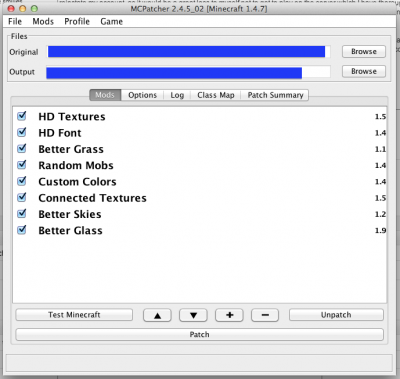Screen dimensions: 400x379
Task: Click the Test Minecraft button
Action: click(x=74, y=315)
